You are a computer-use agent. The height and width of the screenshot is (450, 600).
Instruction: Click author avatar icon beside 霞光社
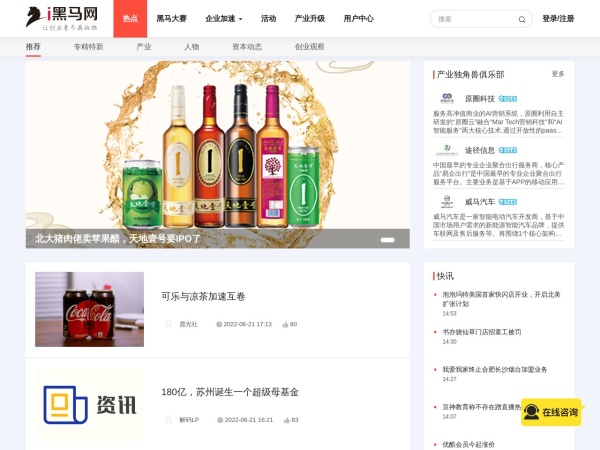[x=168, y=324]
